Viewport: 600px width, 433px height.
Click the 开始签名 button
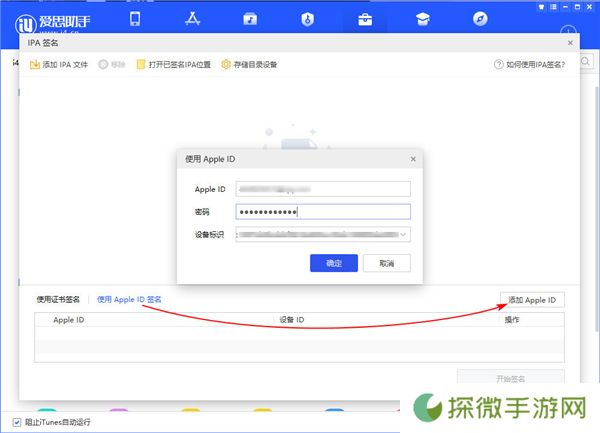pyautogui.click(x=510, y=377)
